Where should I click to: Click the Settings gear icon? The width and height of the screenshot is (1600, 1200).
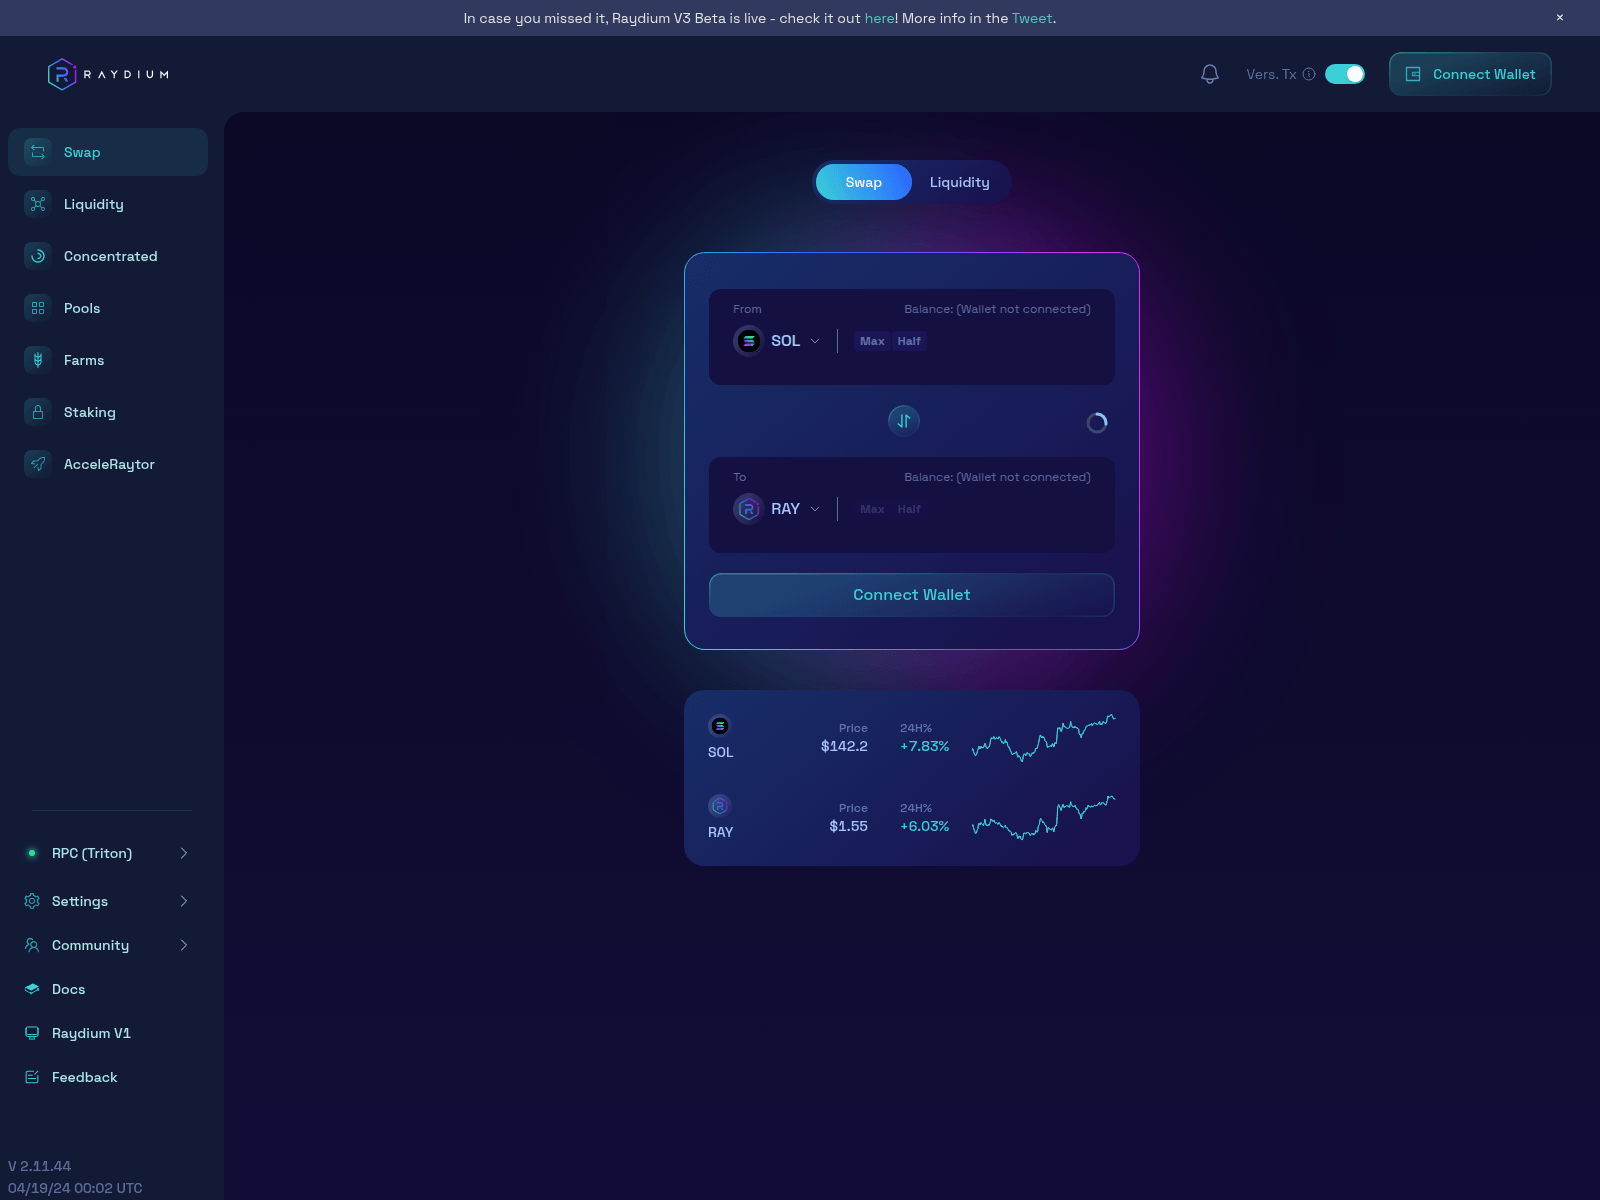(32, 901)
